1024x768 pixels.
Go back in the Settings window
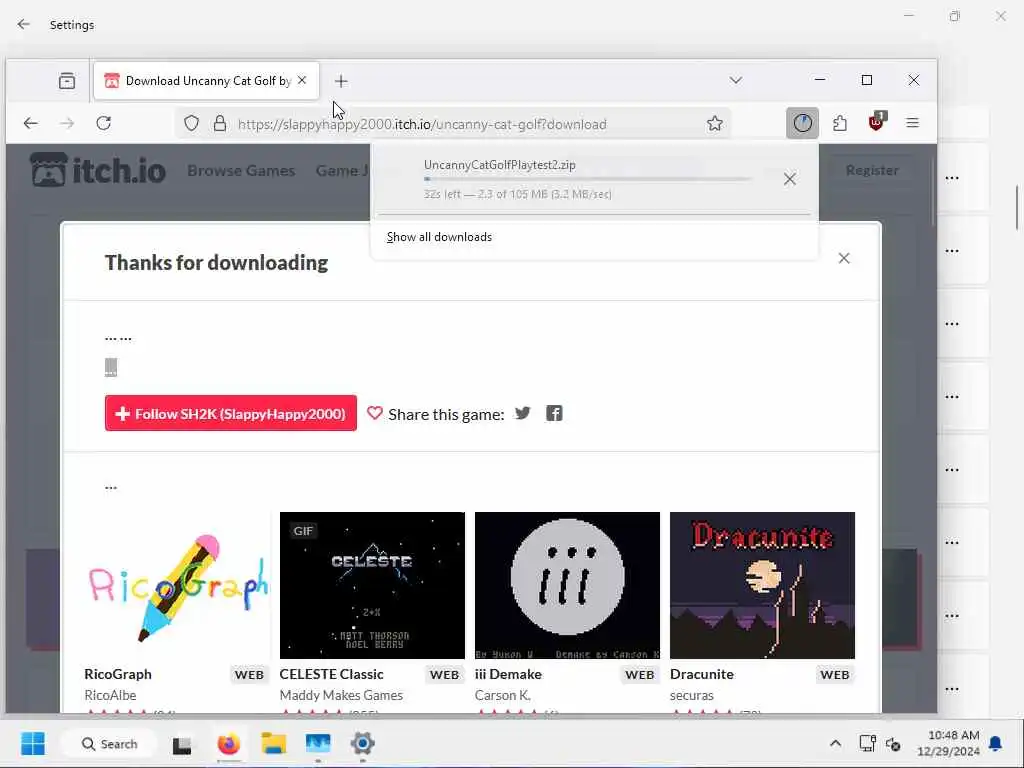[x=24, y=24]
